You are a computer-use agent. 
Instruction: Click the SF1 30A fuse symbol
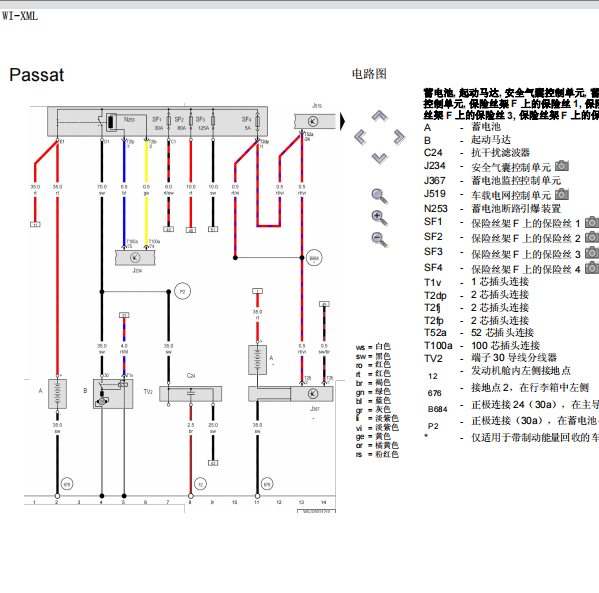coord(168,121)
